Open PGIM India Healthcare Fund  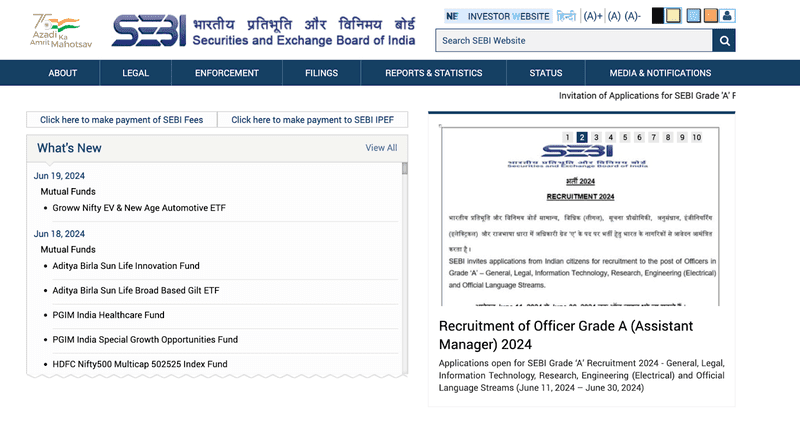pos(108,315)
